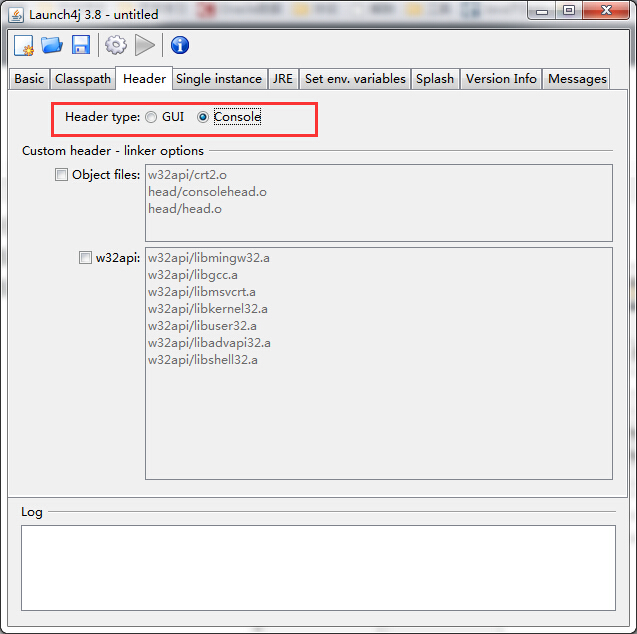637x634 pixels.
Task: Minimize the Launch4j window
Action: pos(542,11)
